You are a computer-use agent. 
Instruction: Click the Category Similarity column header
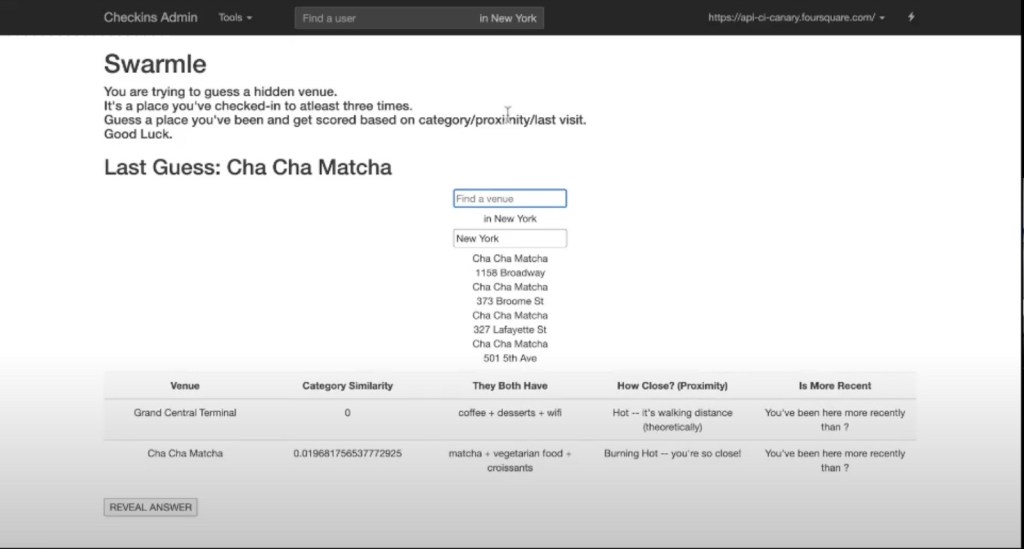348,386
